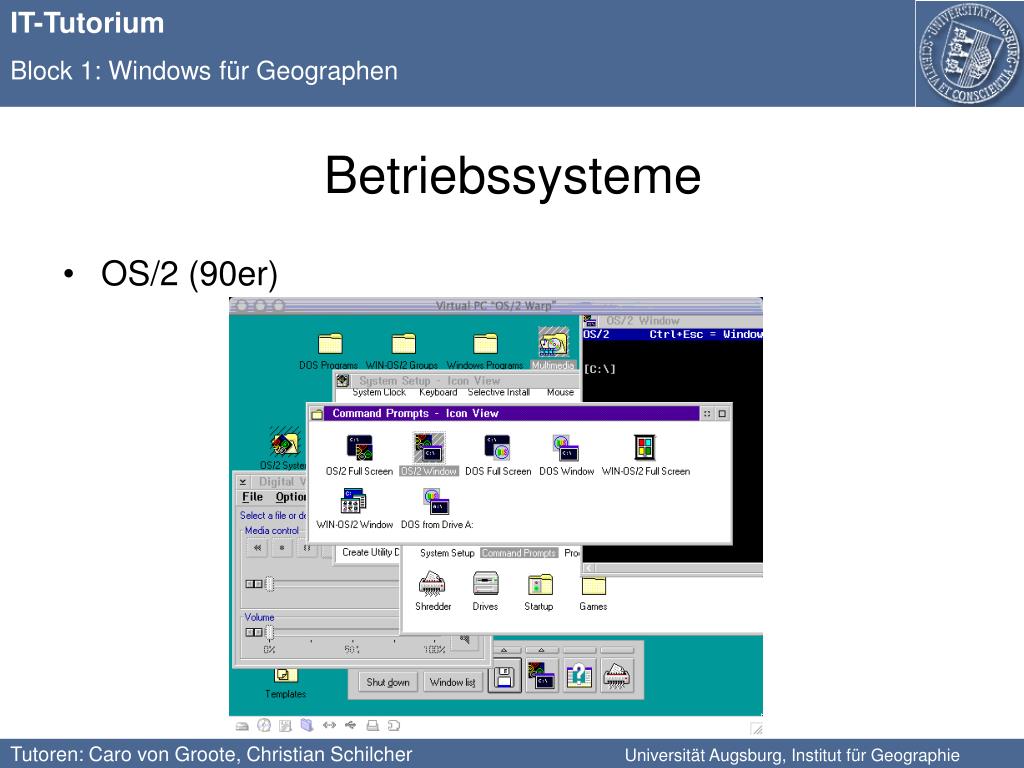Open the Drives icon
Image resolution: width=1024 pixels, height=768 pixels.
(x=486, y=583)
